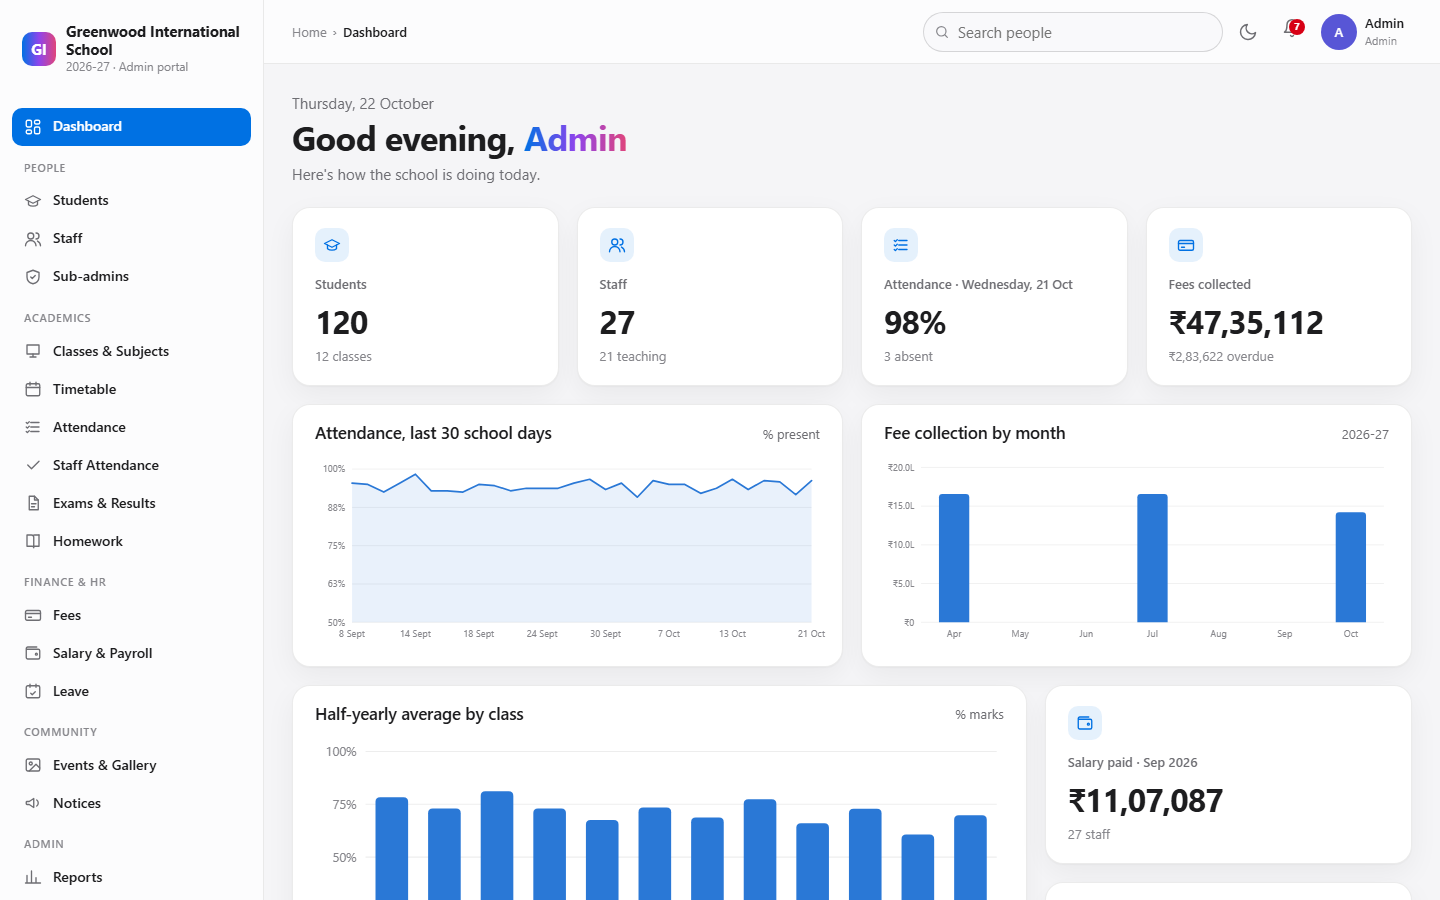Open Attendance in the sidebar
1440x900 pixels.
coord(131,428)
